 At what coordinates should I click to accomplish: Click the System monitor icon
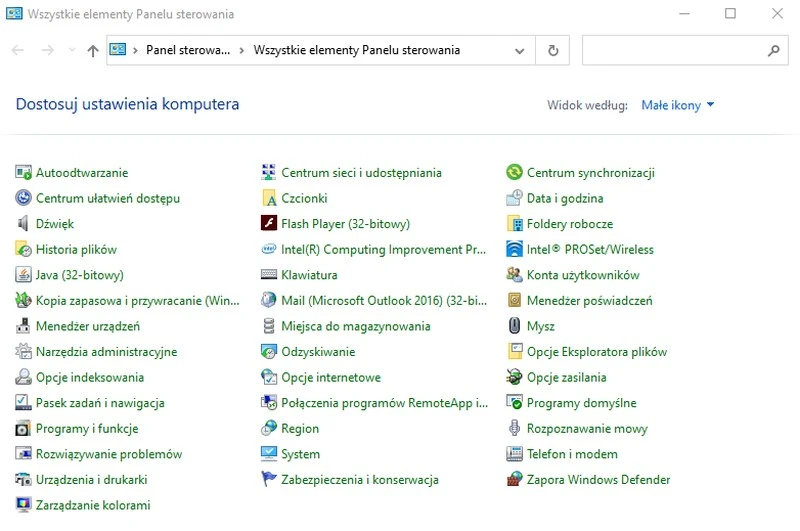tap(268, 454)
